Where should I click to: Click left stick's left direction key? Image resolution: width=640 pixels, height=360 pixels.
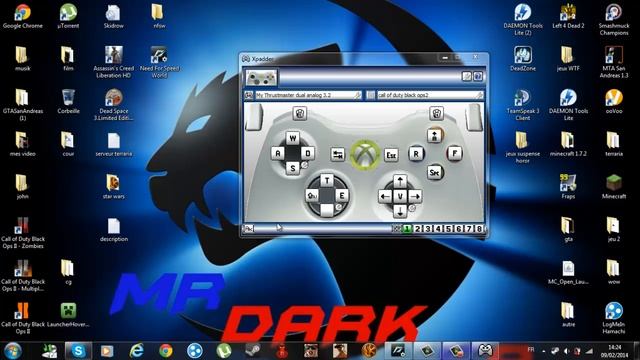(x=278, y=153)
